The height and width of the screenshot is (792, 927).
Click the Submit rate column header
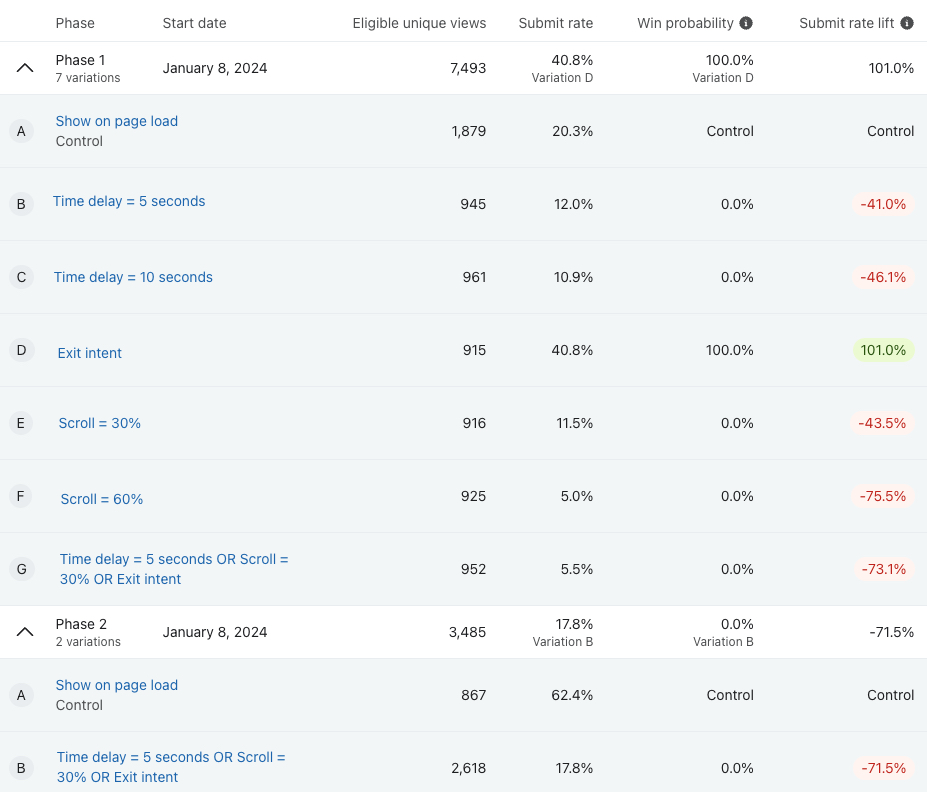pos(555,22)
